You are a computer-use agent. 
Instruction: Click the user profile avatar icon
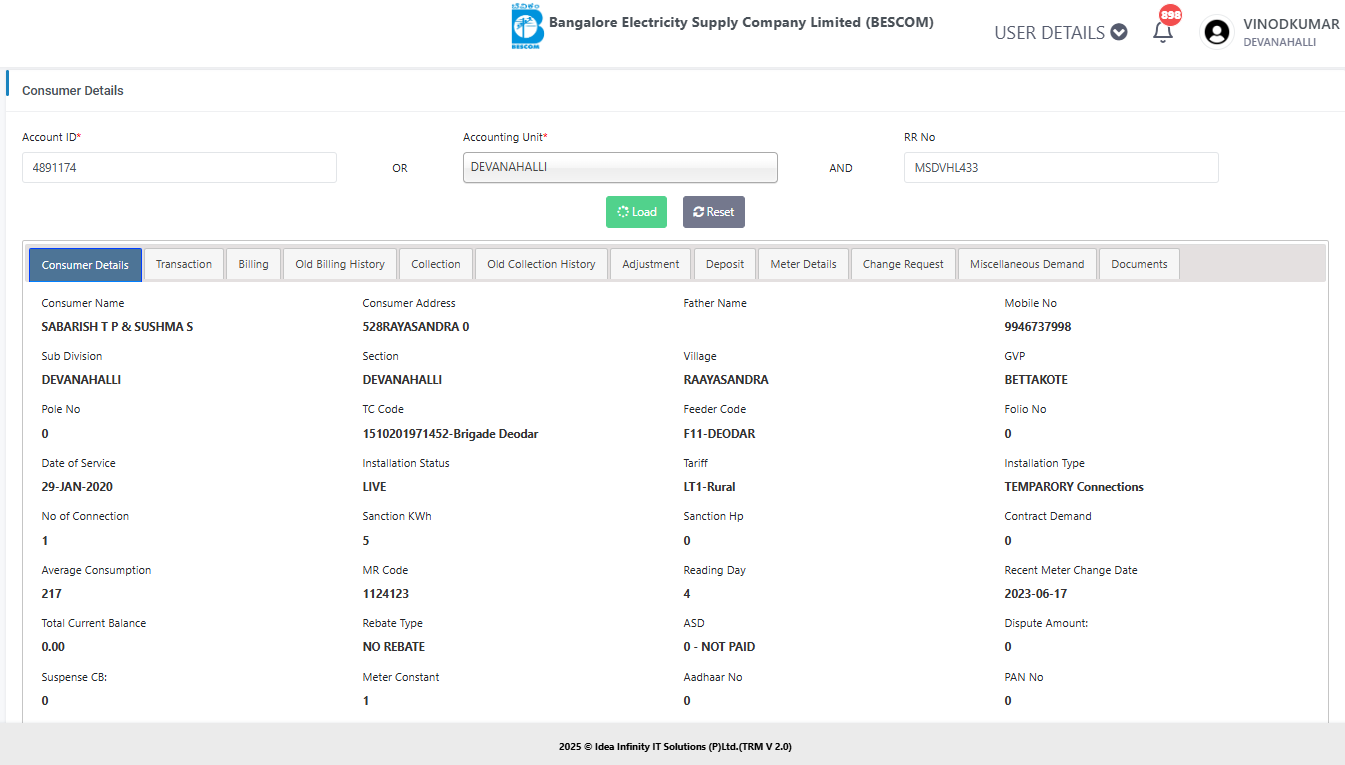pos(1216,33)
